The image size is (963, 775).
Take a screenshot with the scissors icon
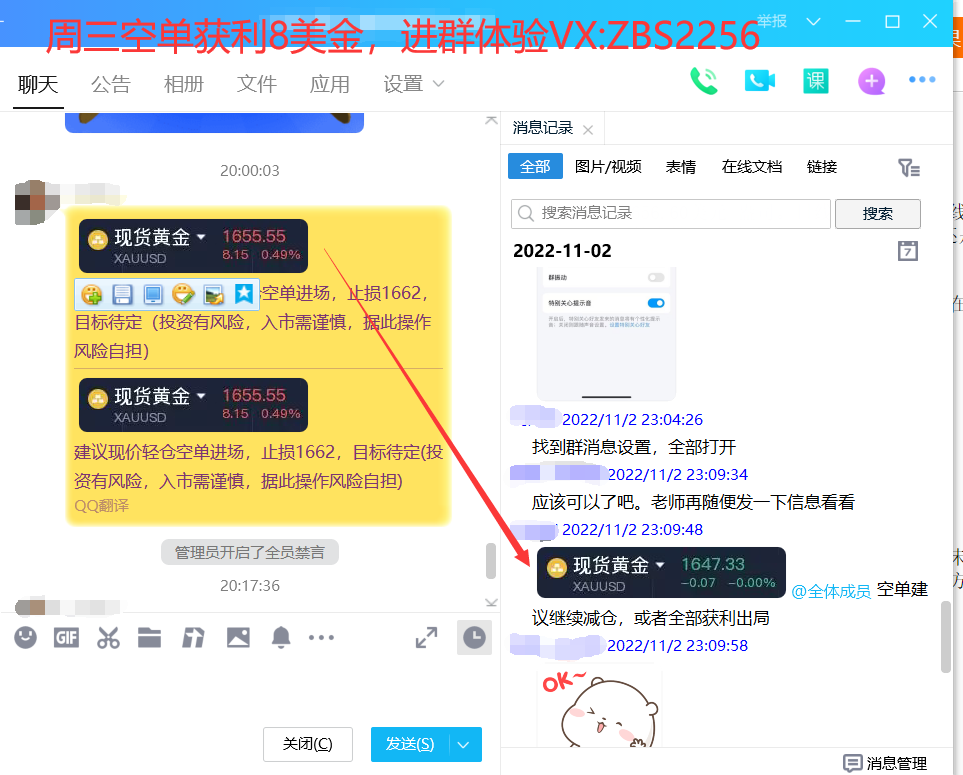[108, 638]
